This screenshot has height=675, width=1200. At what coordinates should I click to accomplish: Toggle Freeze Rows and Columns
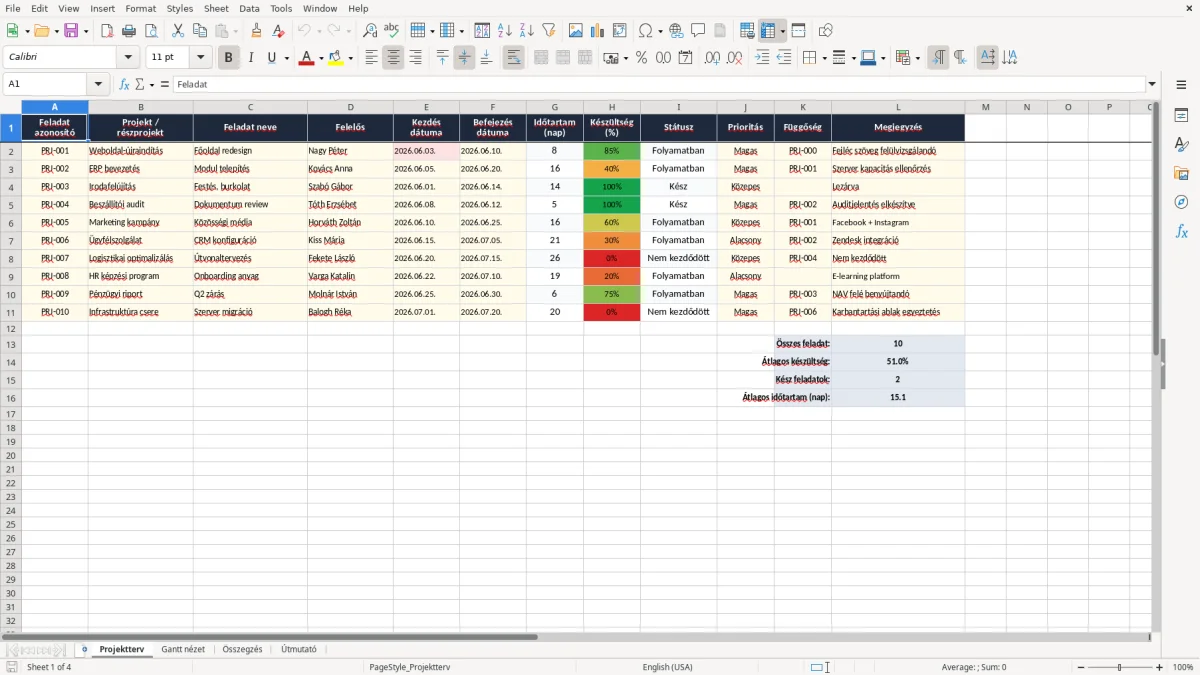pos(768,31)
